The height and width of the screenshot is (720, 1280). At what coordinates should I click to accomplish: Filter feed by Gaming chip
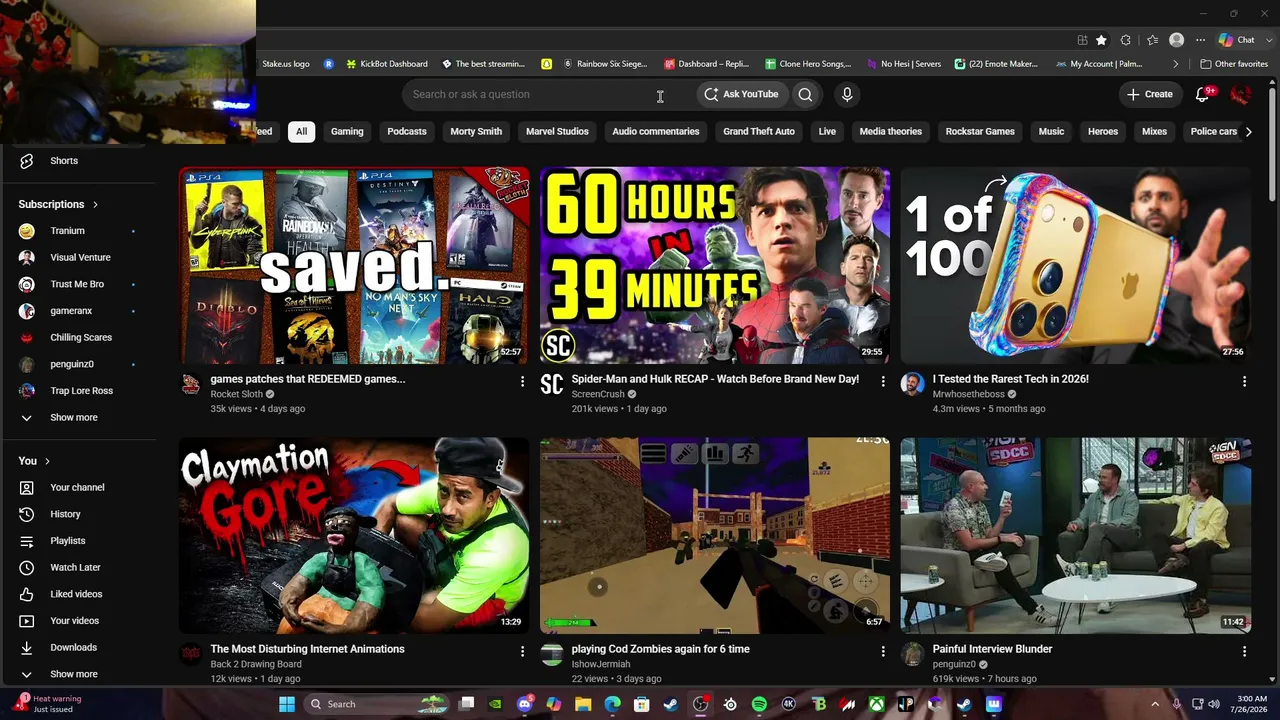347,131
